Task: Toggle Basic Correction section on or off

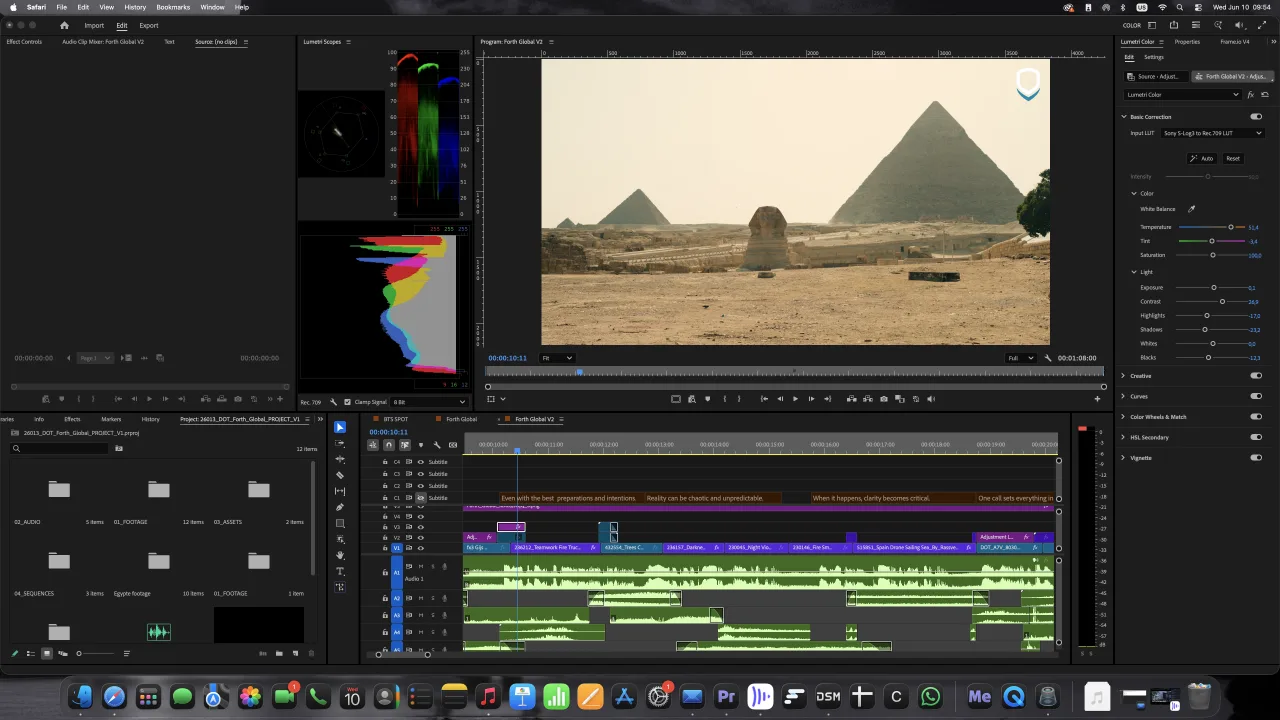Action: click(x=1256, y=117)
